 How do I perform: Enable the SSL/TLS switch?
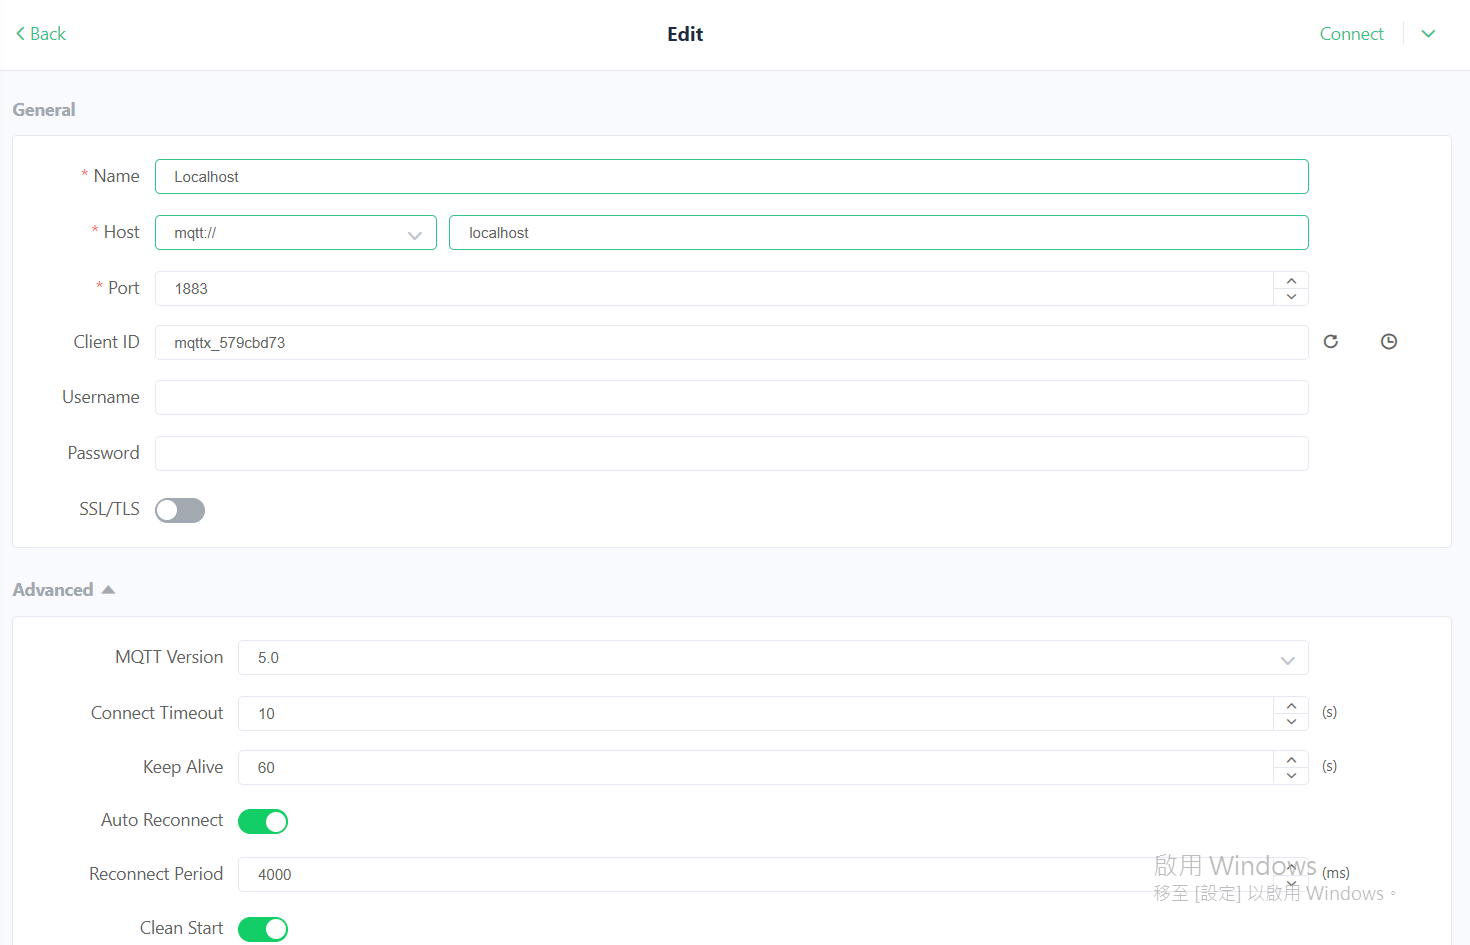point(180,511)
